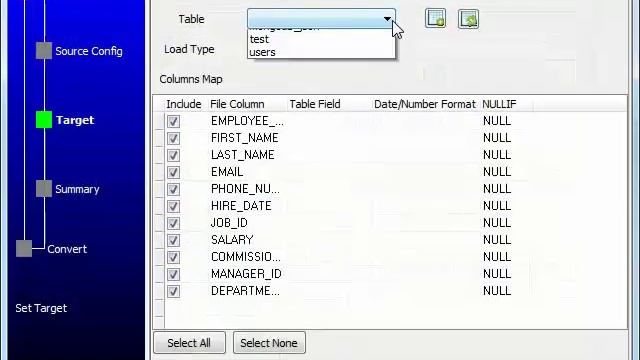Go to the Target step
Screen dimensions: 640x360
tap(75, 120)
